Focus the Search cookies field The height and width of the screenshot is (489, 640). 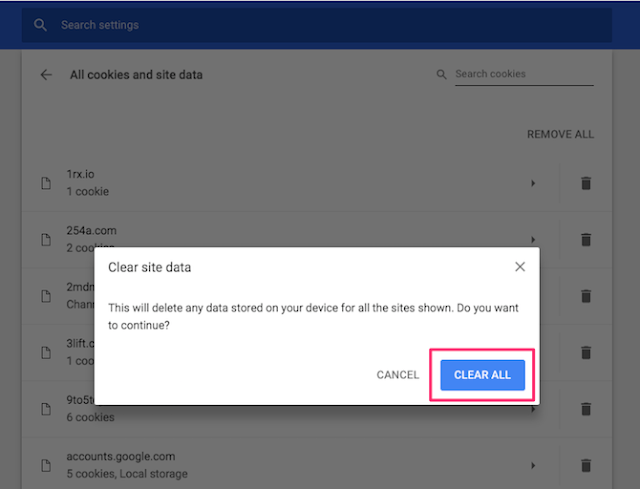point(523,74)
